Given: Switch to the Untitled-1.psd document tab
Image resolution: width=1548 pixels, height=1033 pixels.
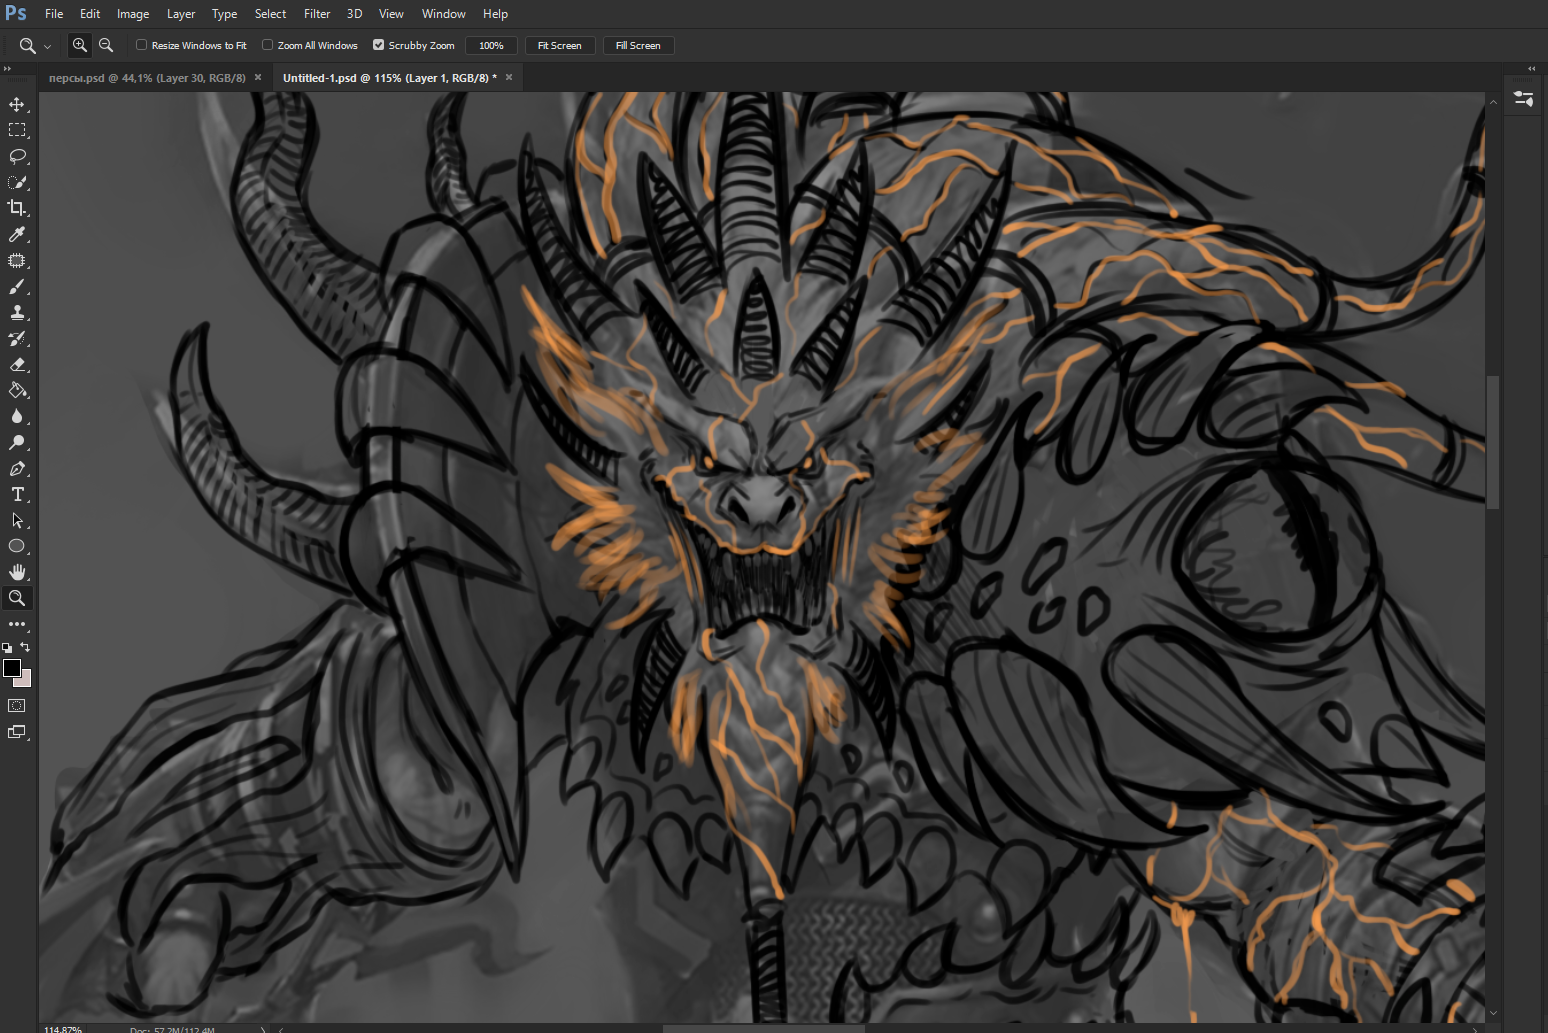Looking at the screenshot, I should point(390,78).
